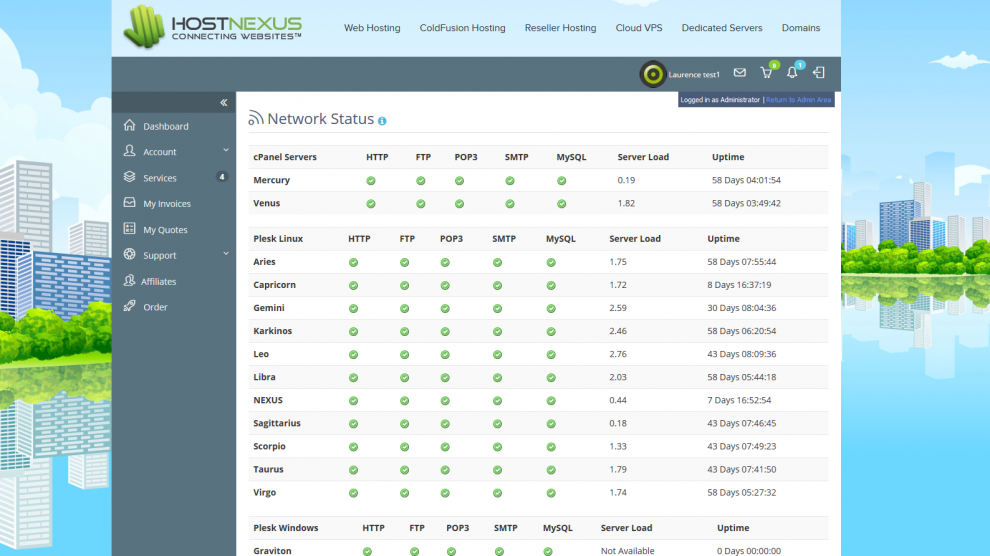Open Domains page

click(801, 28)
